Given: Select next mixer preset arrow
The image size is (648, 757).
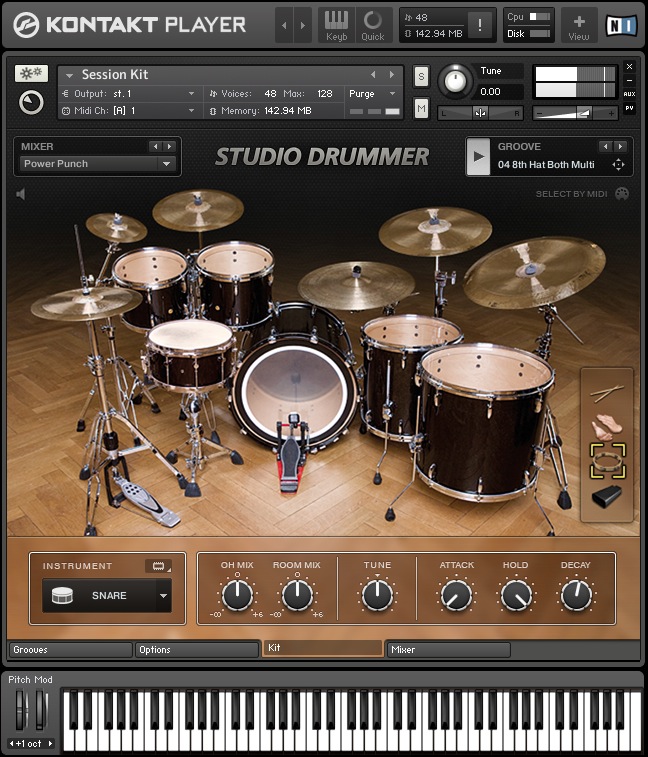Looking at the screenshot, I should point(169,146).
